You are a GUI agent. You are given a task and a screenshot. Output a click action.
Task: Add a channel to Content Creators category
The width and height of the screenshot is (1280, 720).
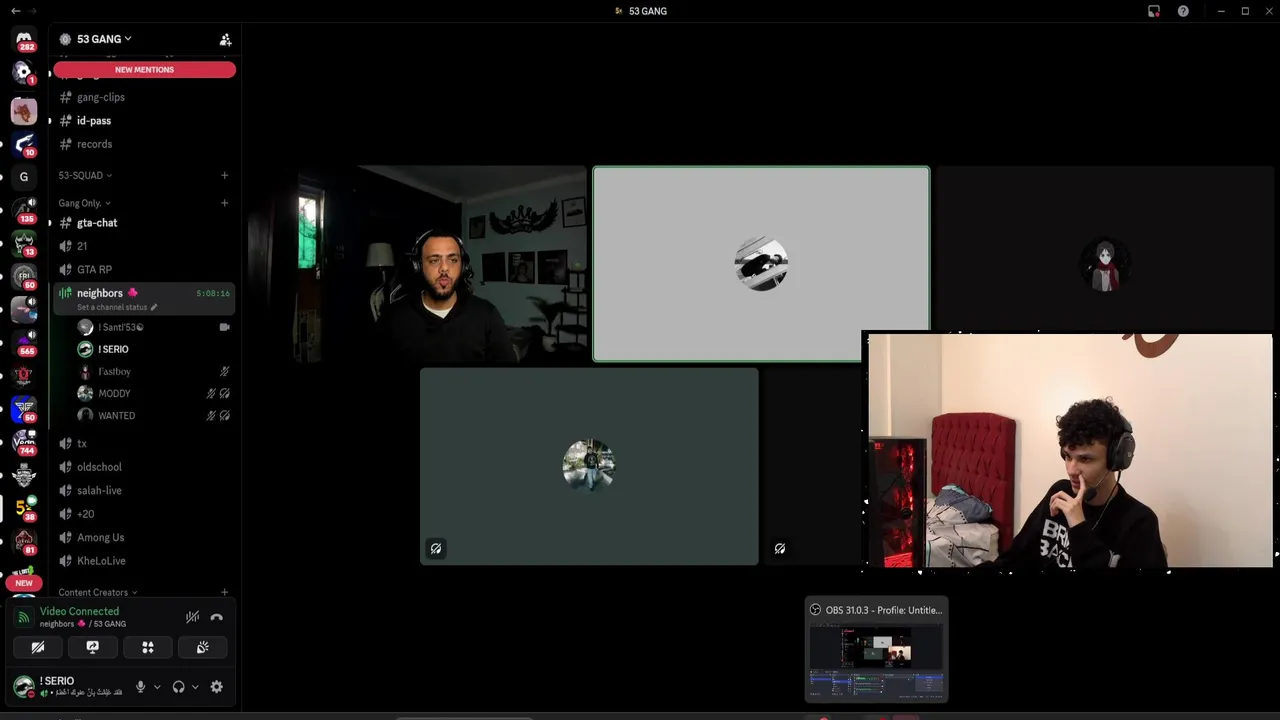point(224,592)
